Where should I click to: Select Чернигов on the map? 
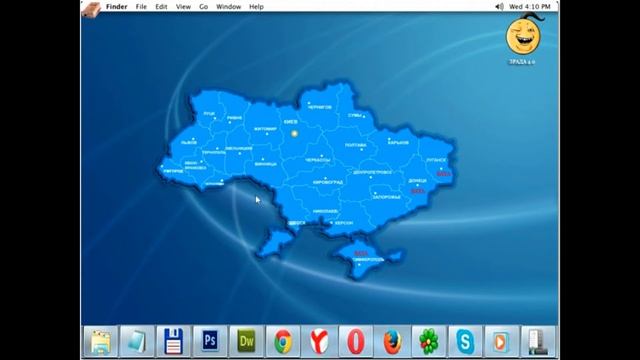[x=320, y=107]
